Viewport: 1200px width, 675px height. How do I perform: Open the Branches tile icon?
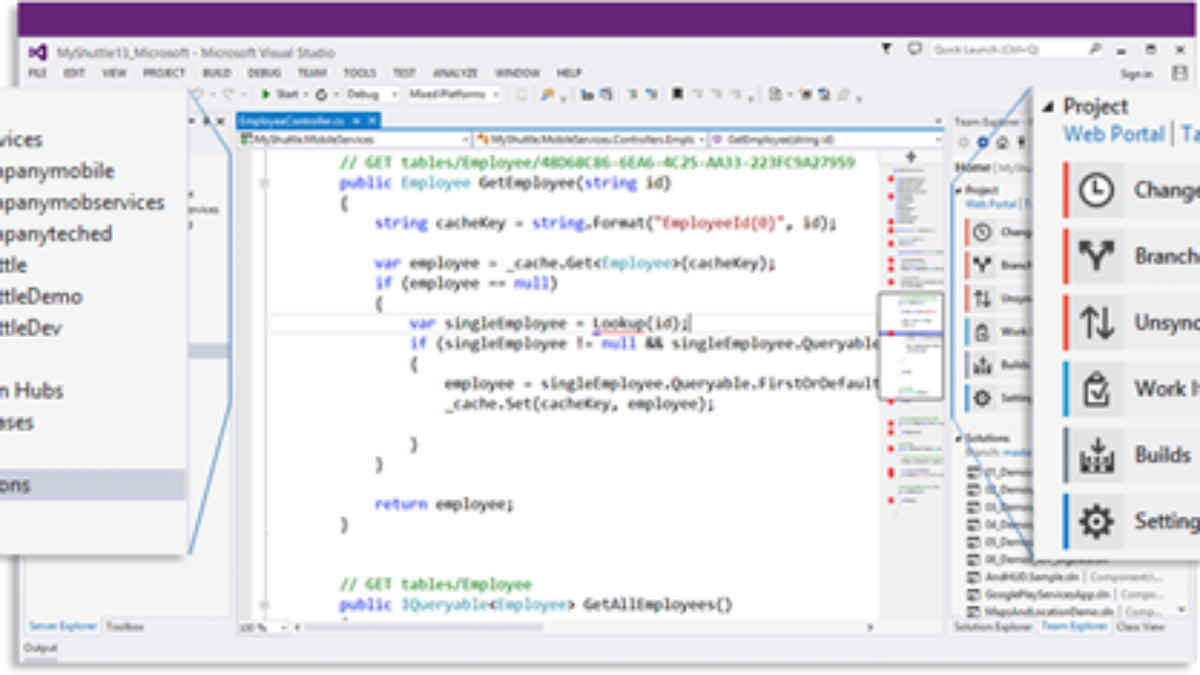[1097, 256]
